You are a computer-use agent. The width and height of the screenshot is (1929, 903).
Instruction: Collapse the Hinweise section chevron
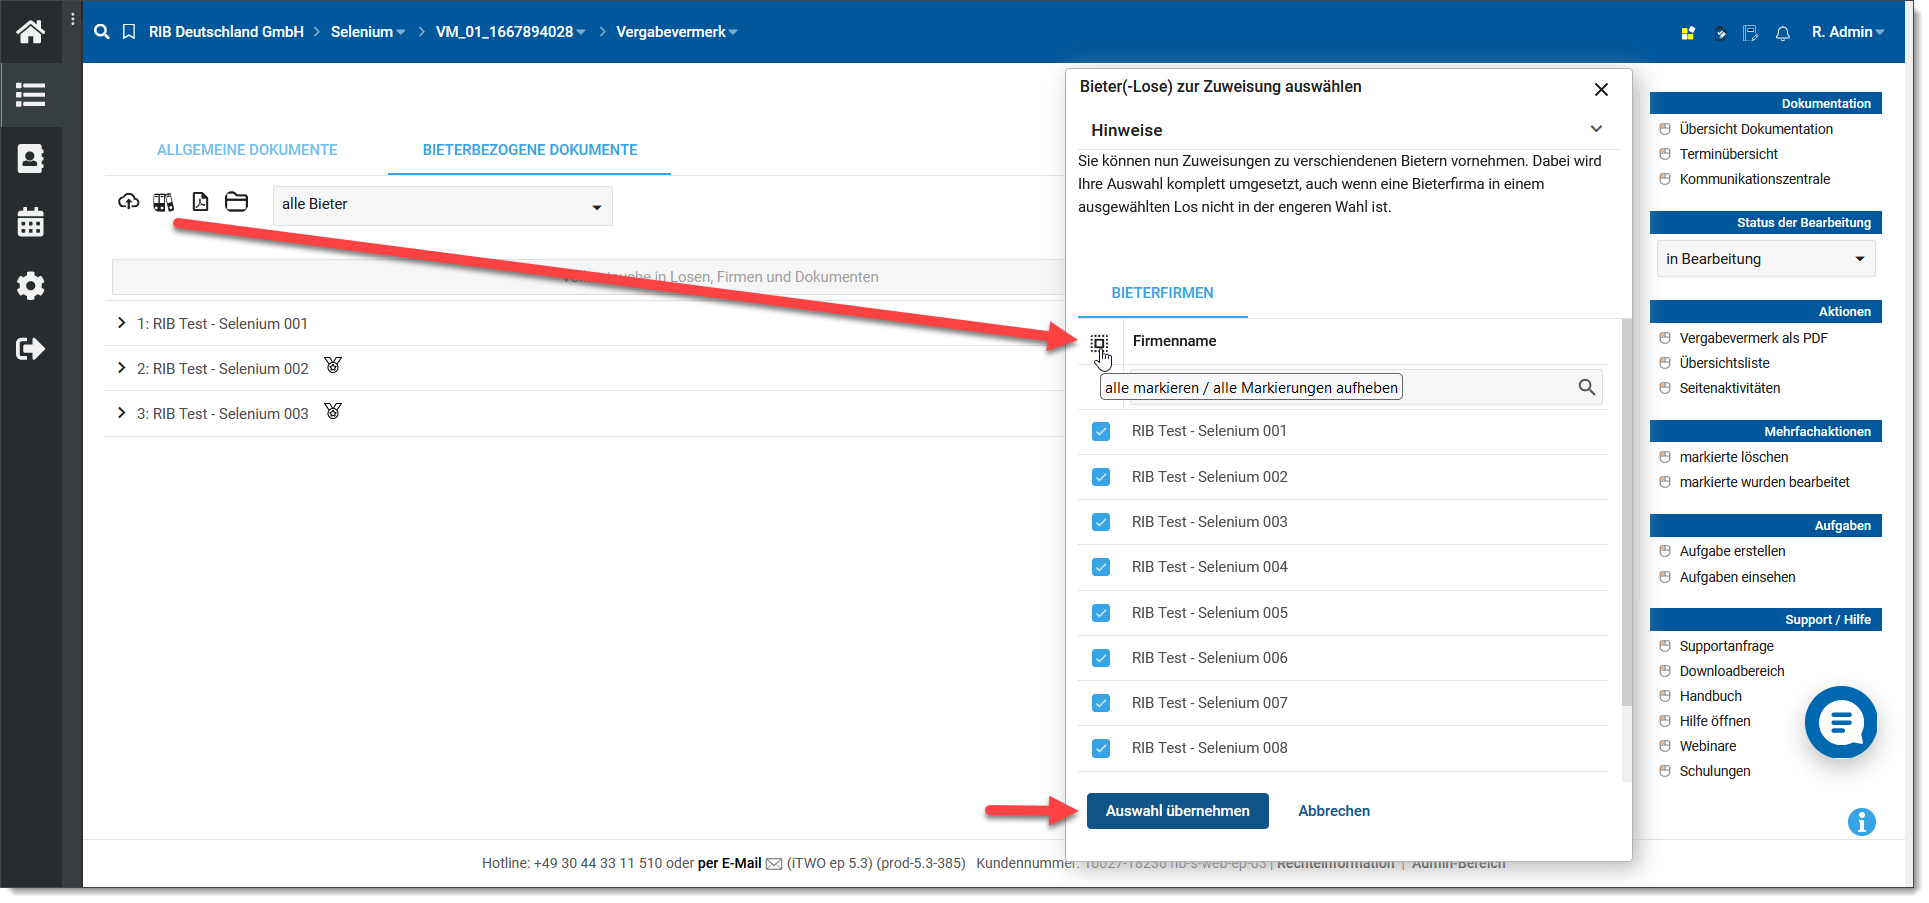pyautogui.click(x=1596, y=129)
